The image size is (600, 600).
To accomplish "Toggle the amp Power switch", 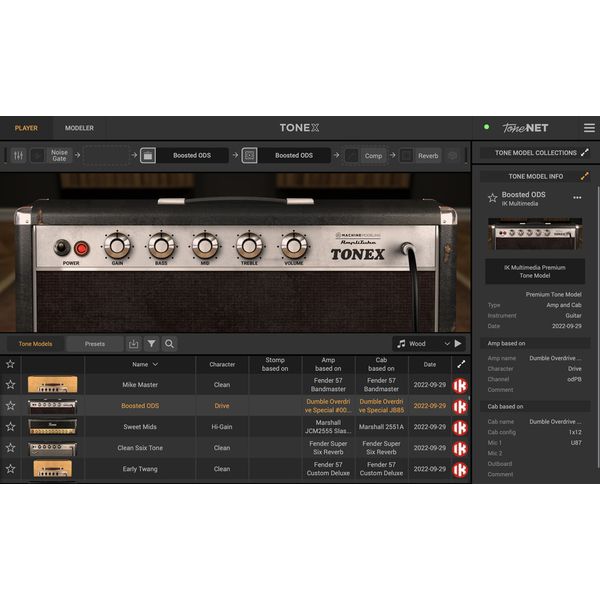I will pos(62,248).
